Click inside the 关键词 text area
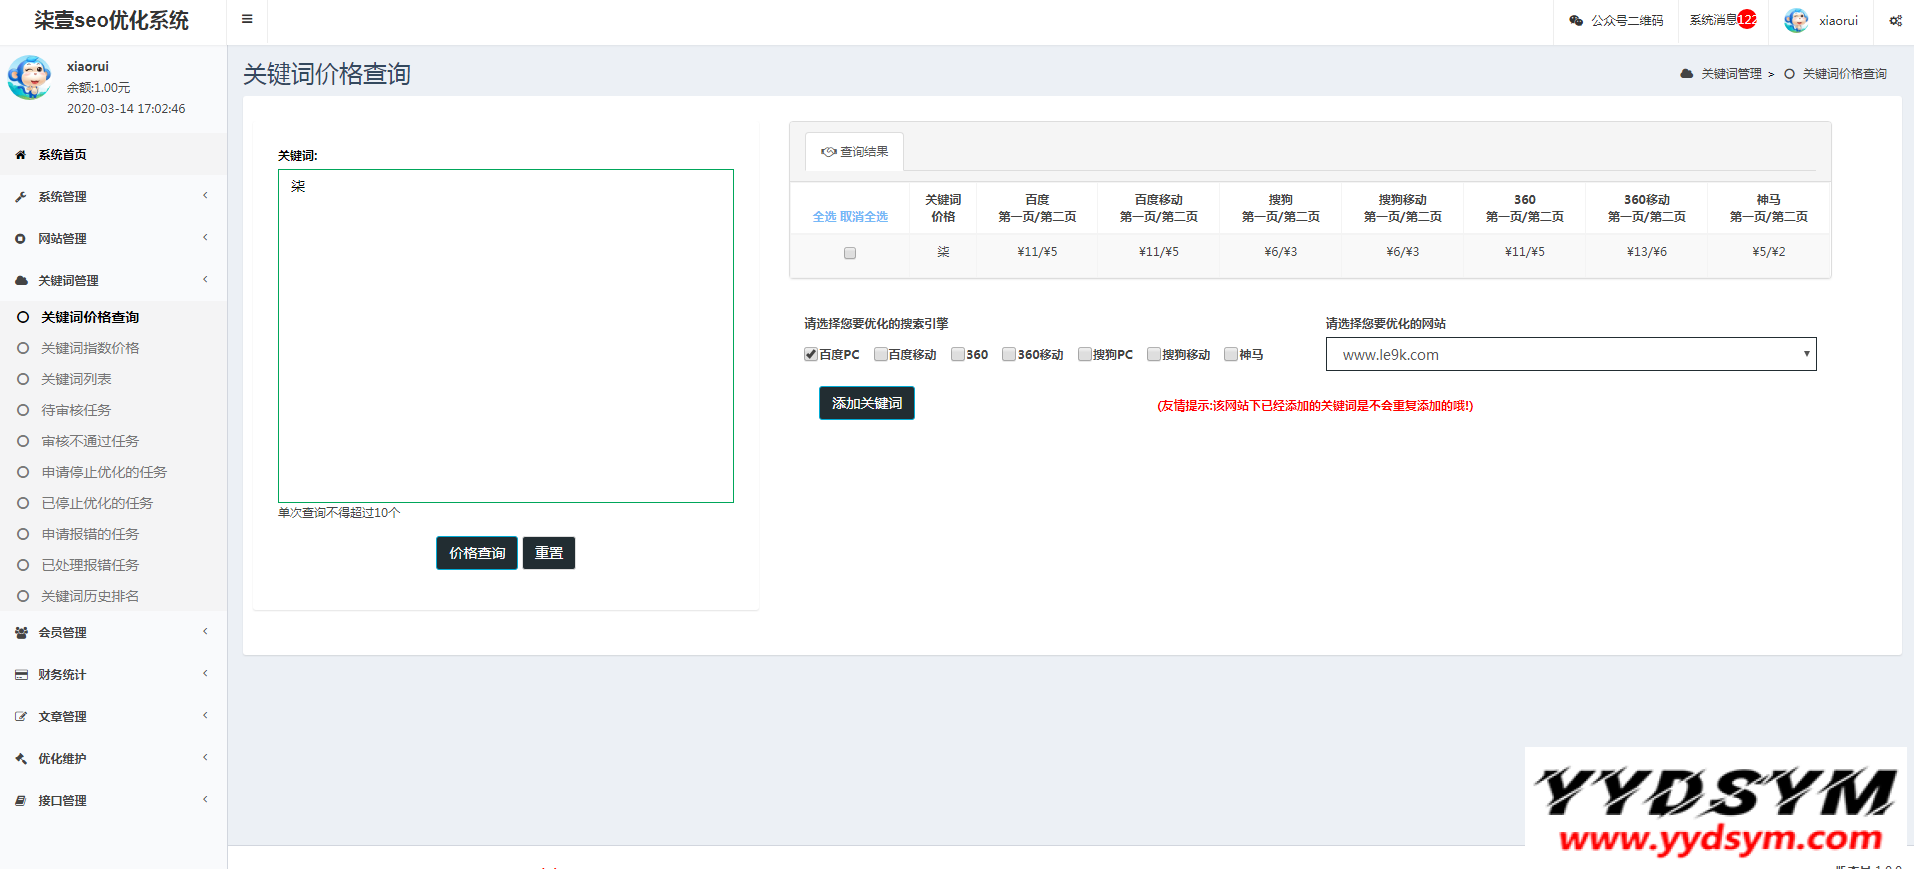The height and width of the screenshot is (869, 1914). pyautogui.click(x=505, y=335)
